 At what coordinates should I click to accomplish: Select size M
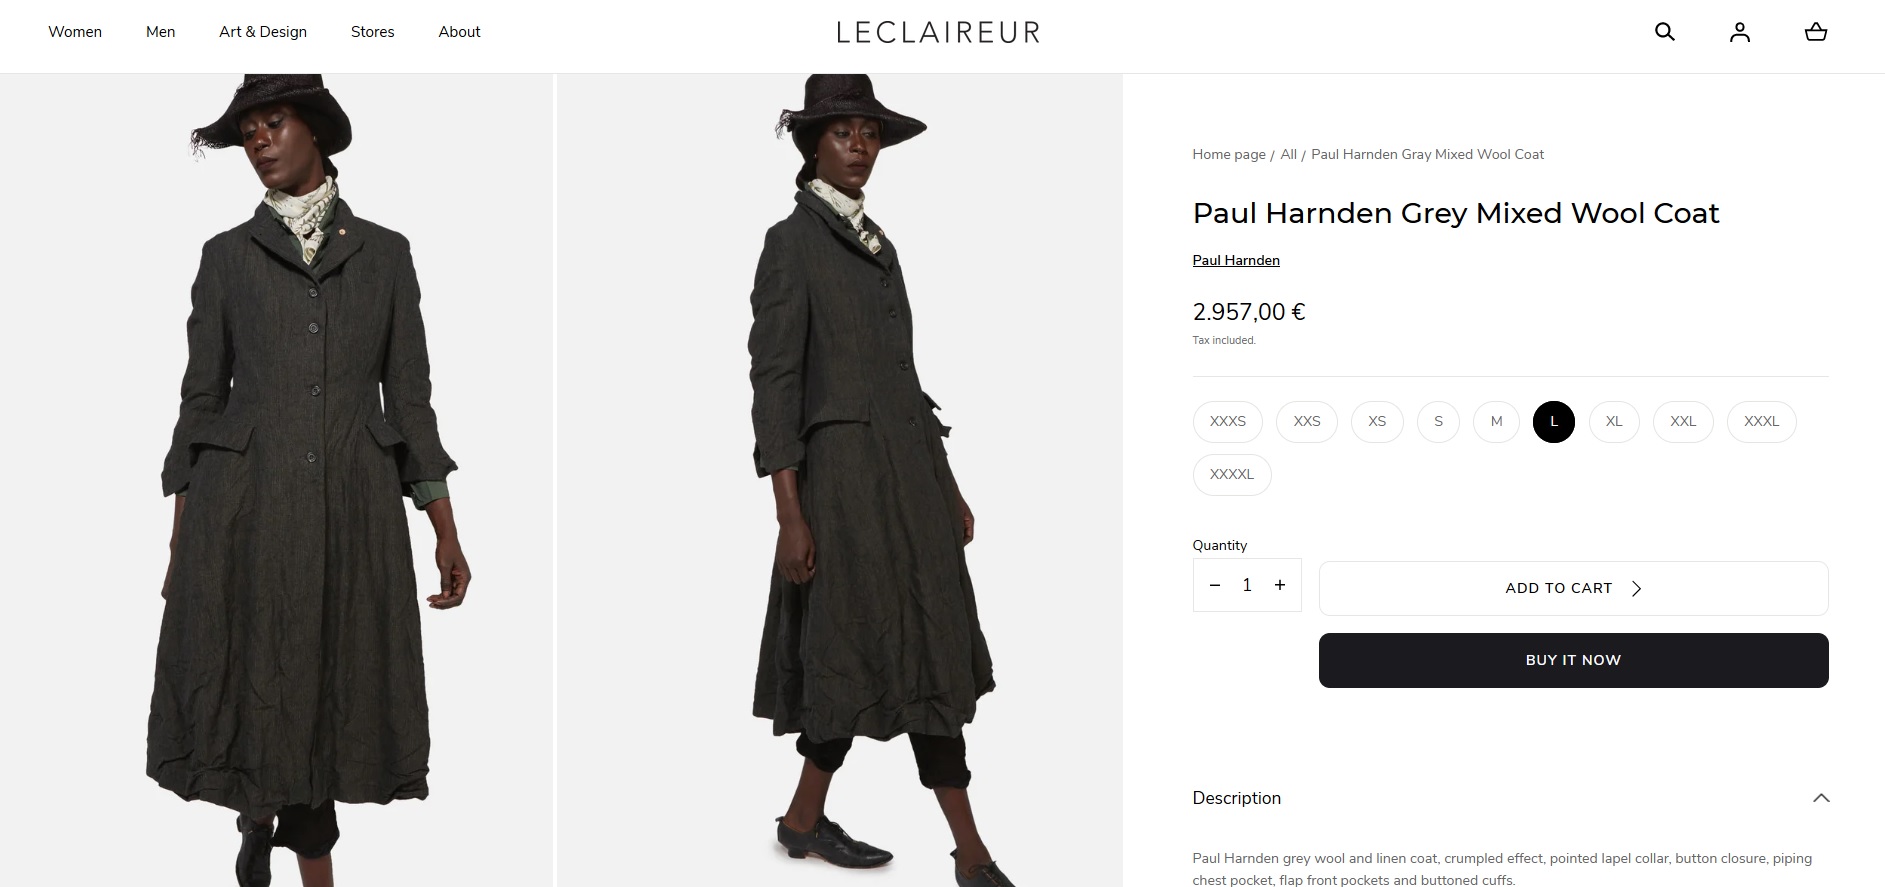[x=1496, y=421]
